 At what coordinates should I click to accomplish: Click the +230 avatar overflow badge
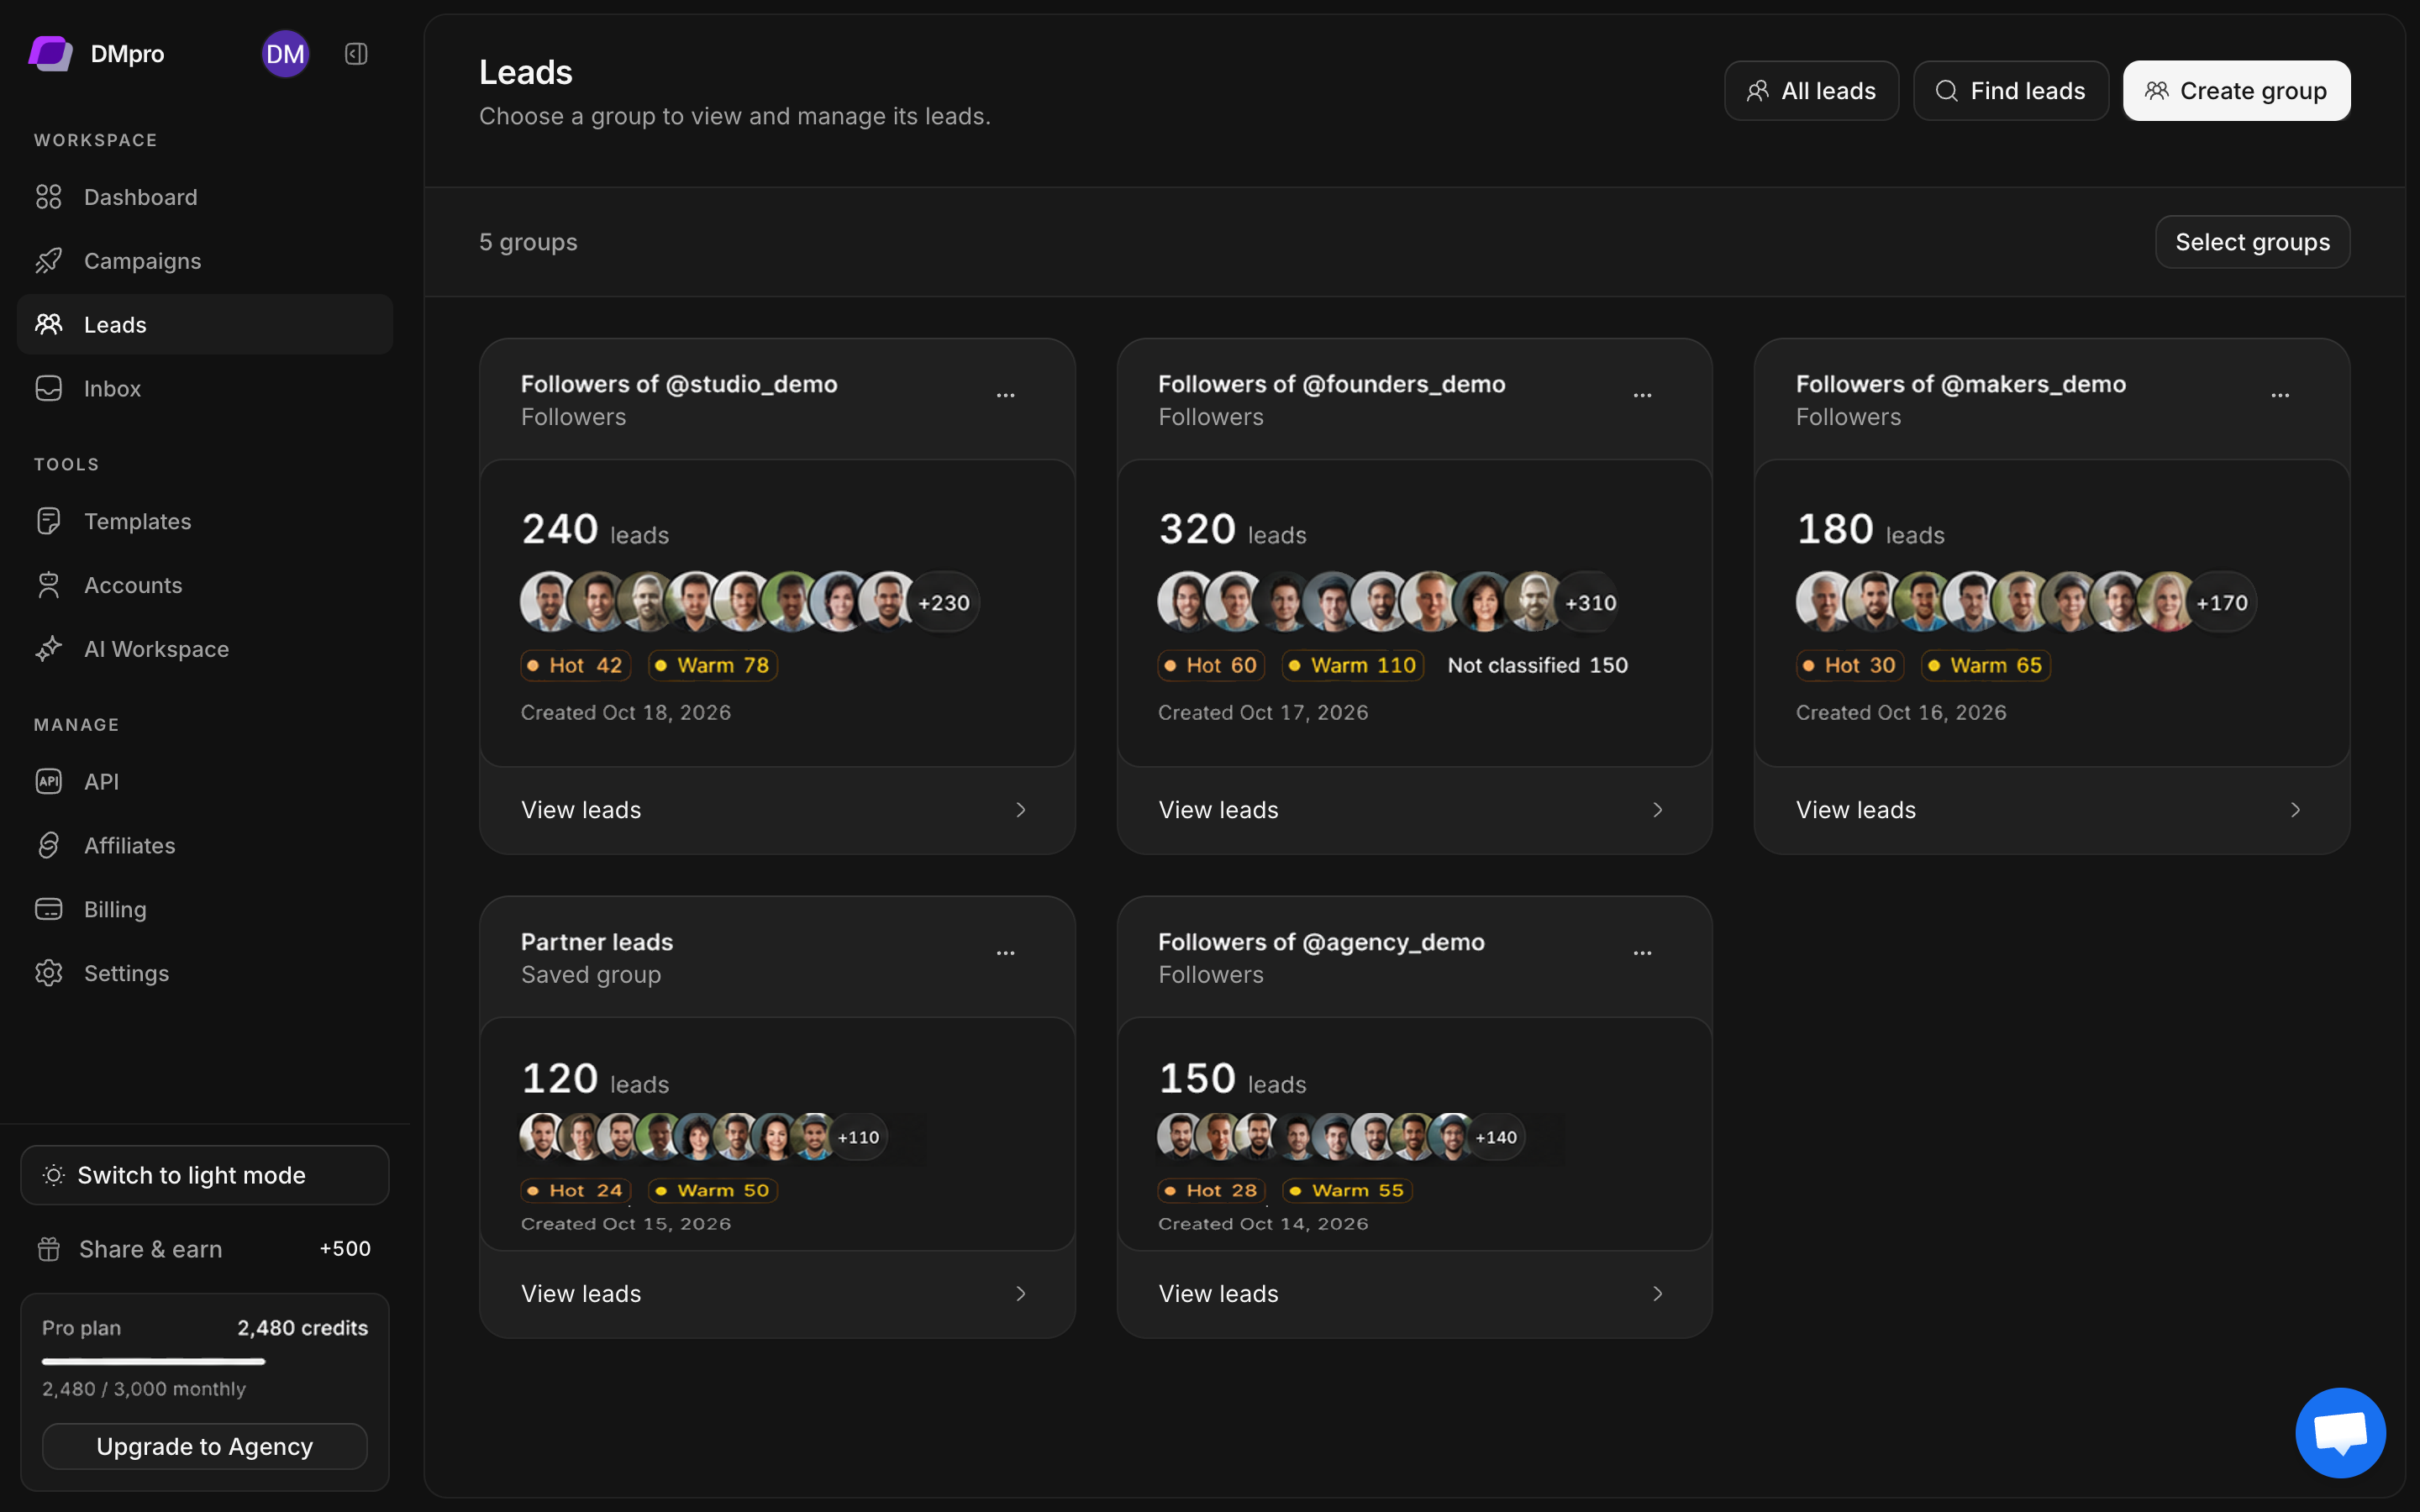pyautogui.click(x=944, y=602)
